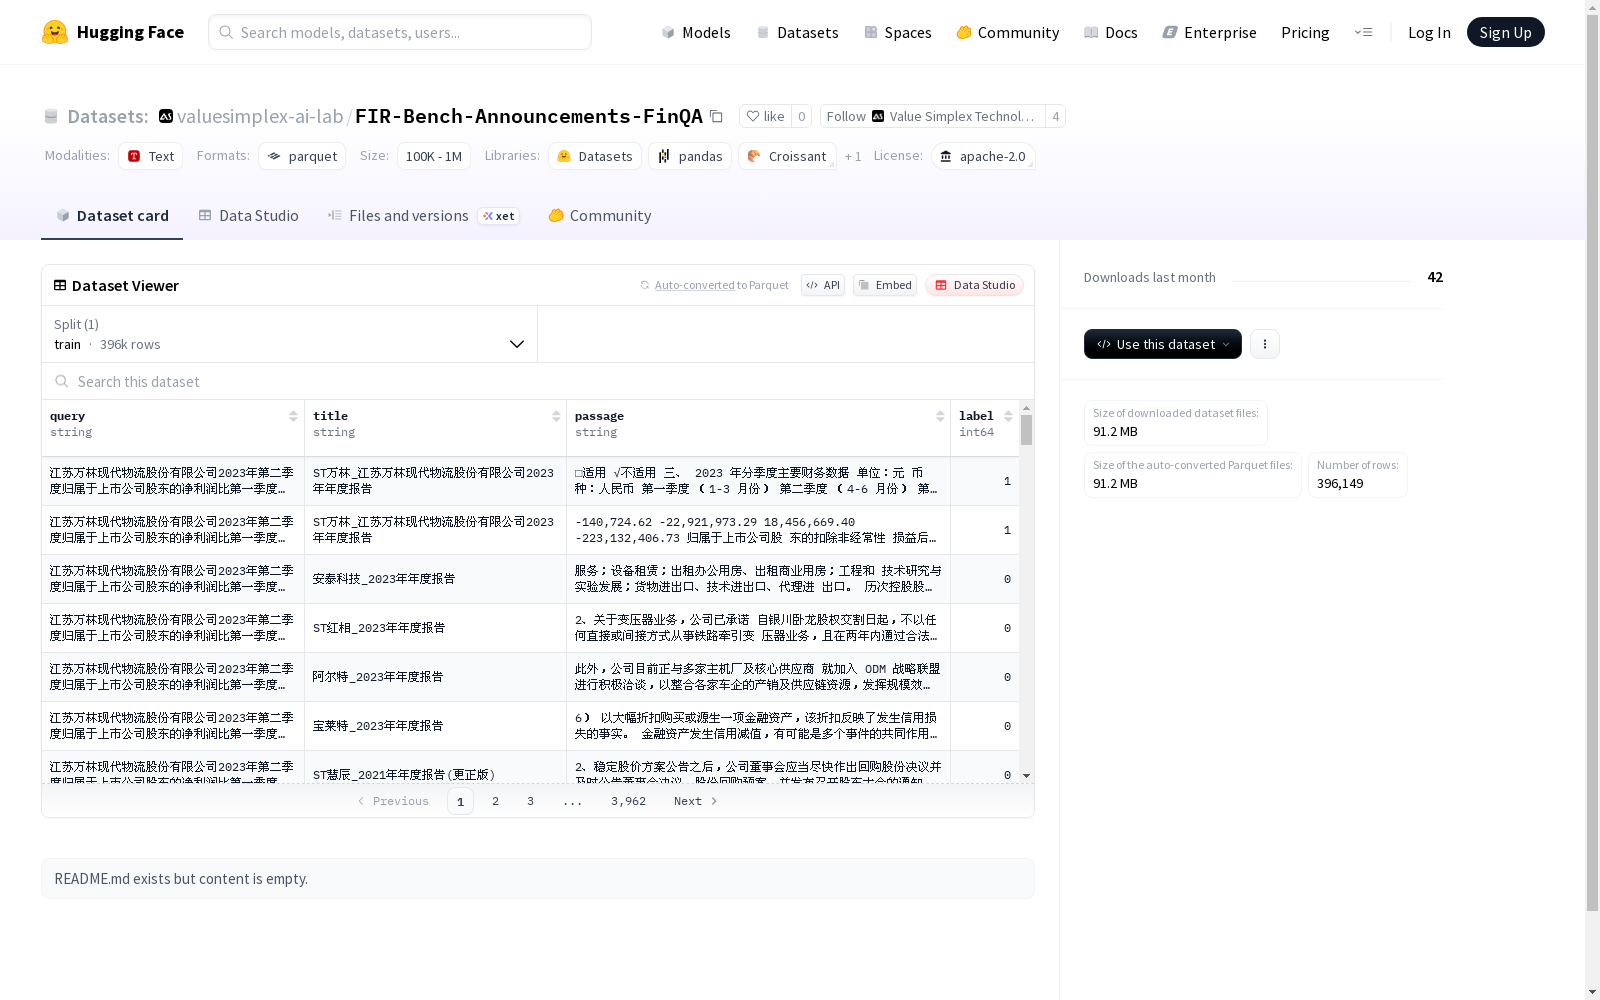This screenshot has width=1600, height=1000.
Task: Click Log In
Action: [1429, 32]
